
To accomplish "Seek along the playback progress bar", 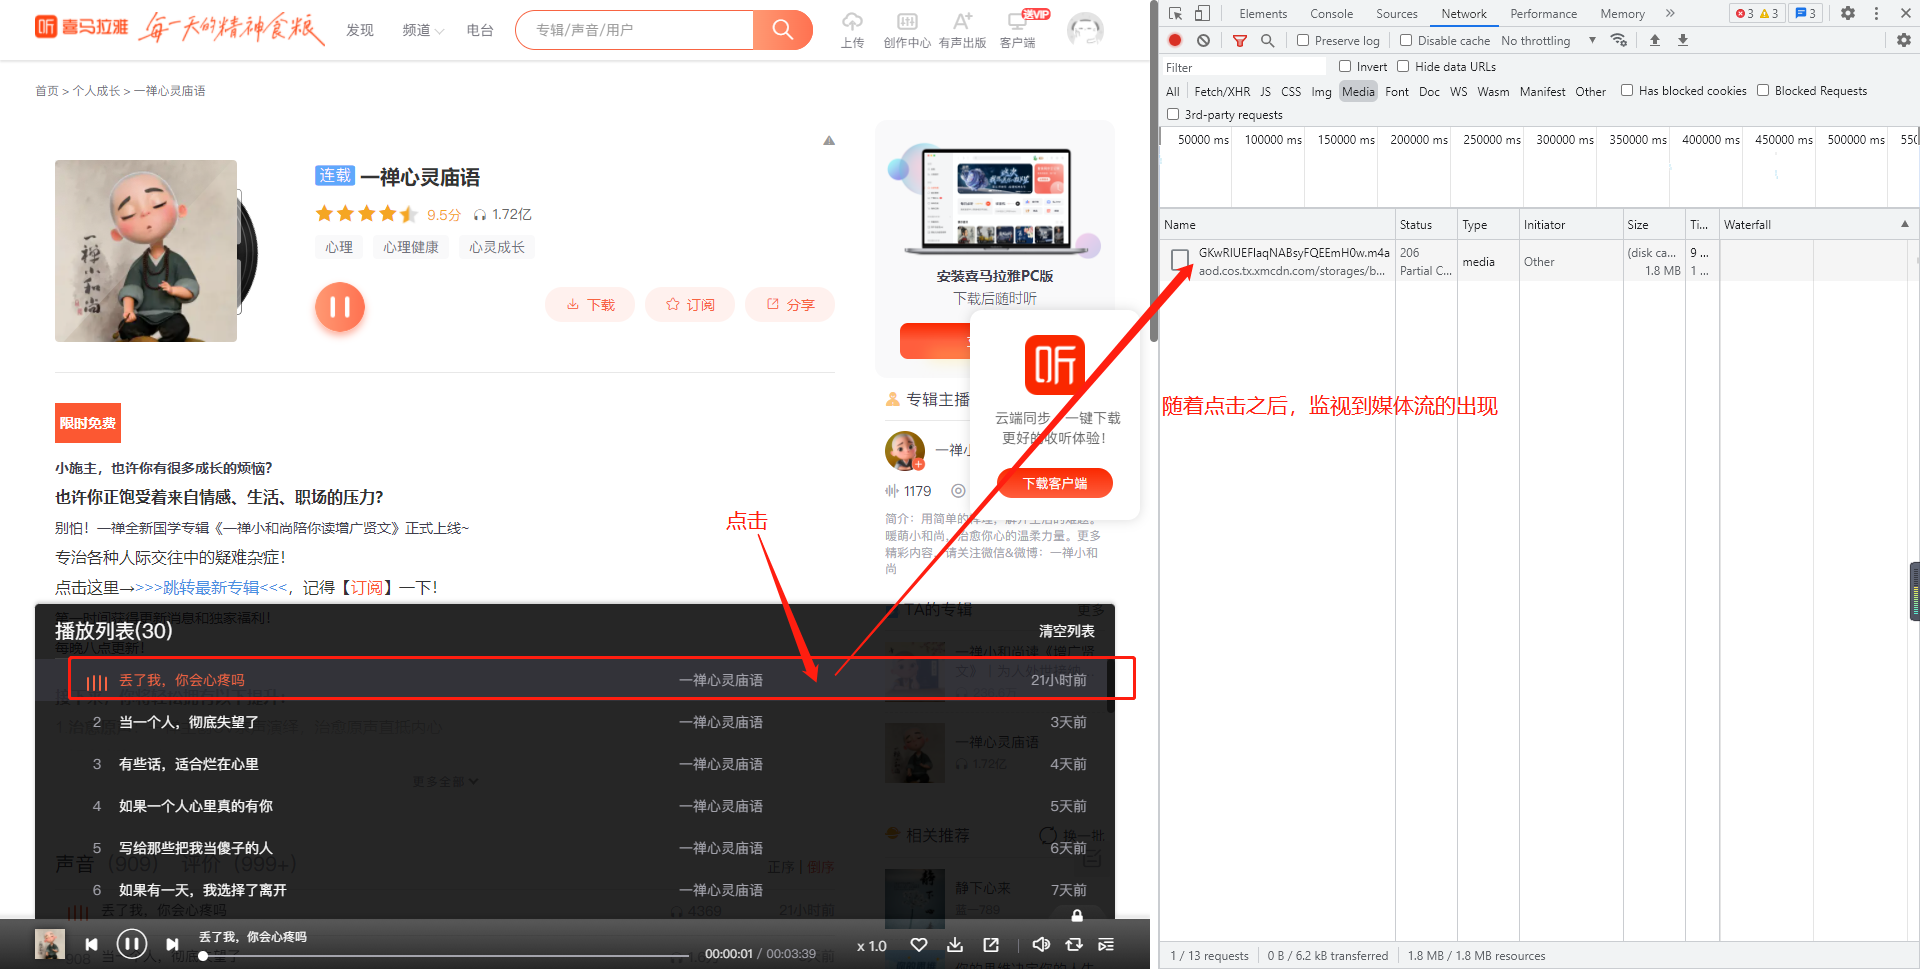I will coord(446,956).
